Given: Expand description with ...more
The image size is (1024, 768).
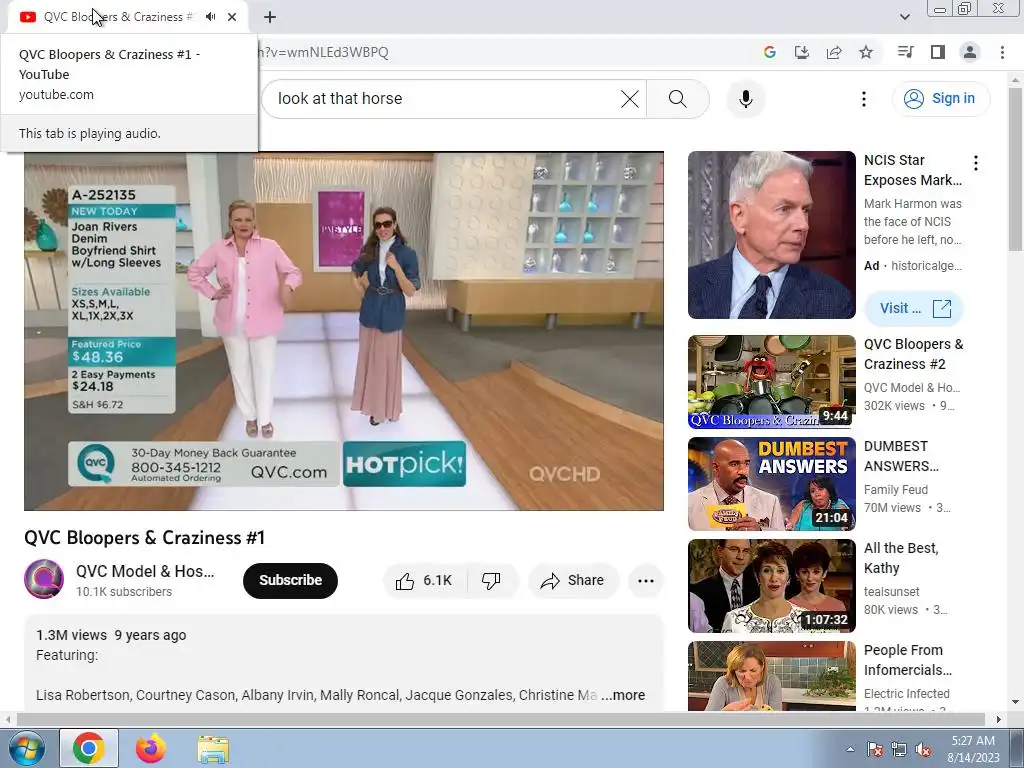Looking at the screenshot, I should [623, 695].
